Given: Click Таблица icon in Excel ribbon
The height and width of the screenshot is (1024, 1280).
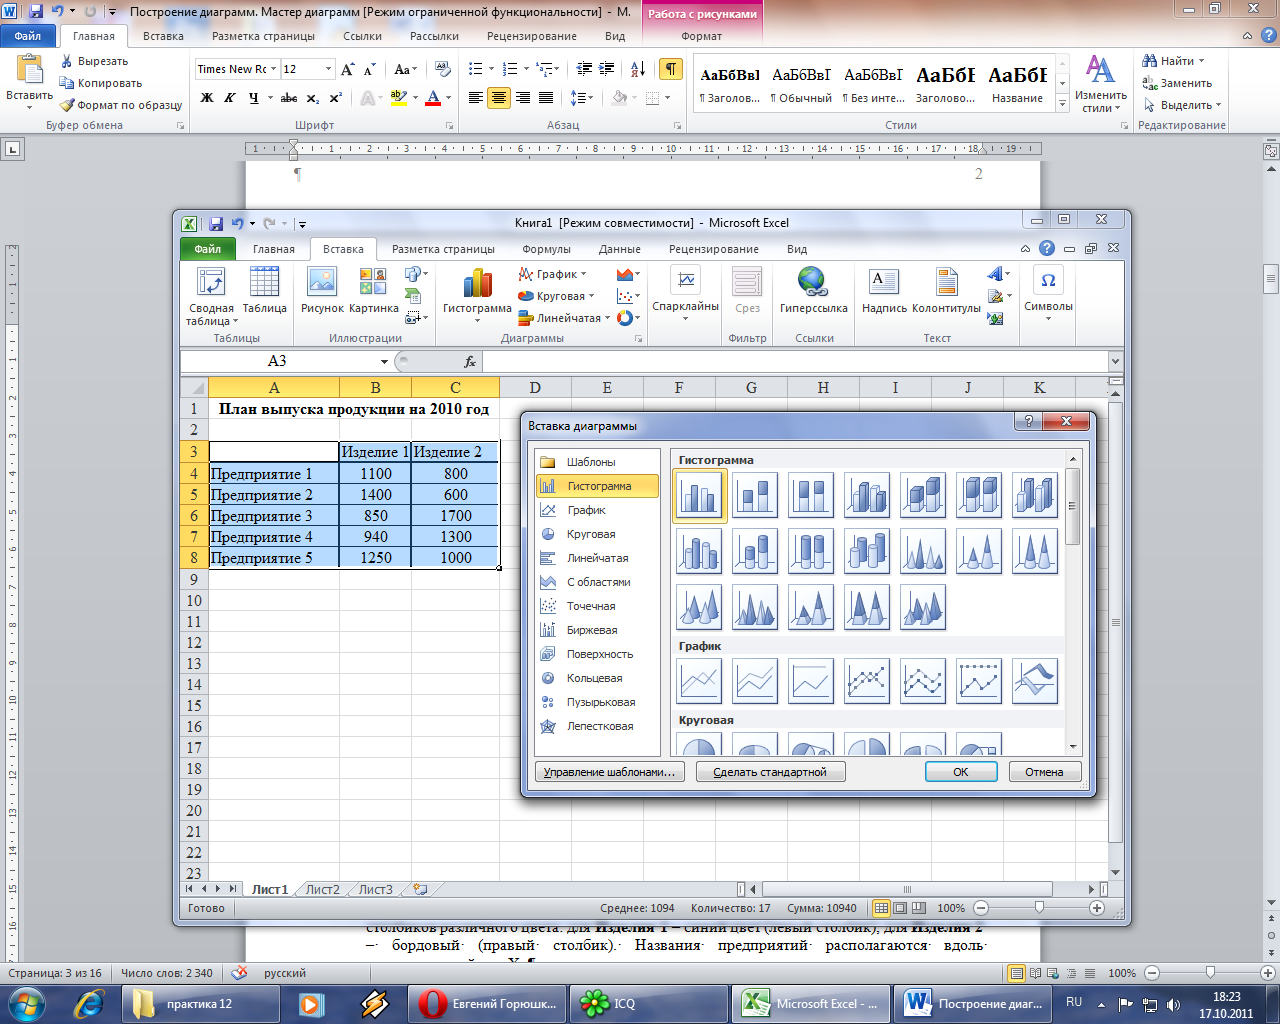Looking at the screenshot, I should 265,283.
